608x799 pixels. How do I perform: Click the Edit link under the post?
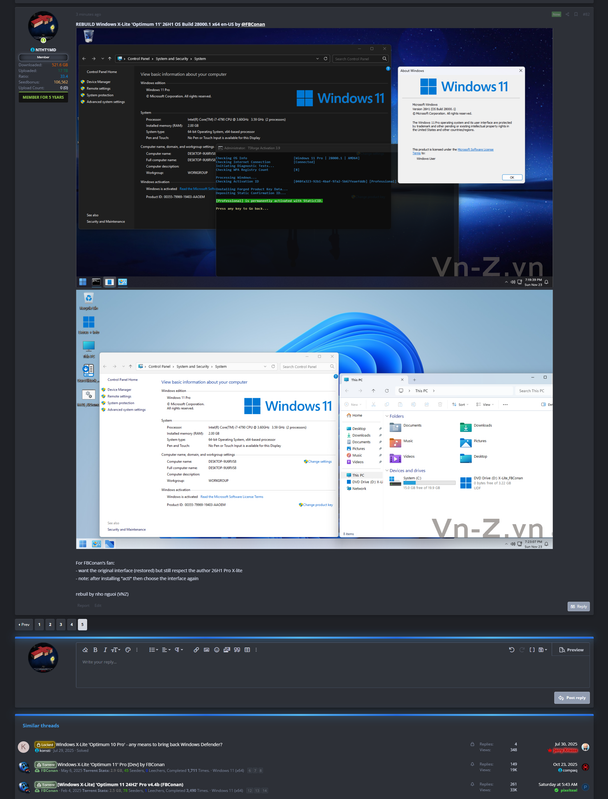coord(98,605)
